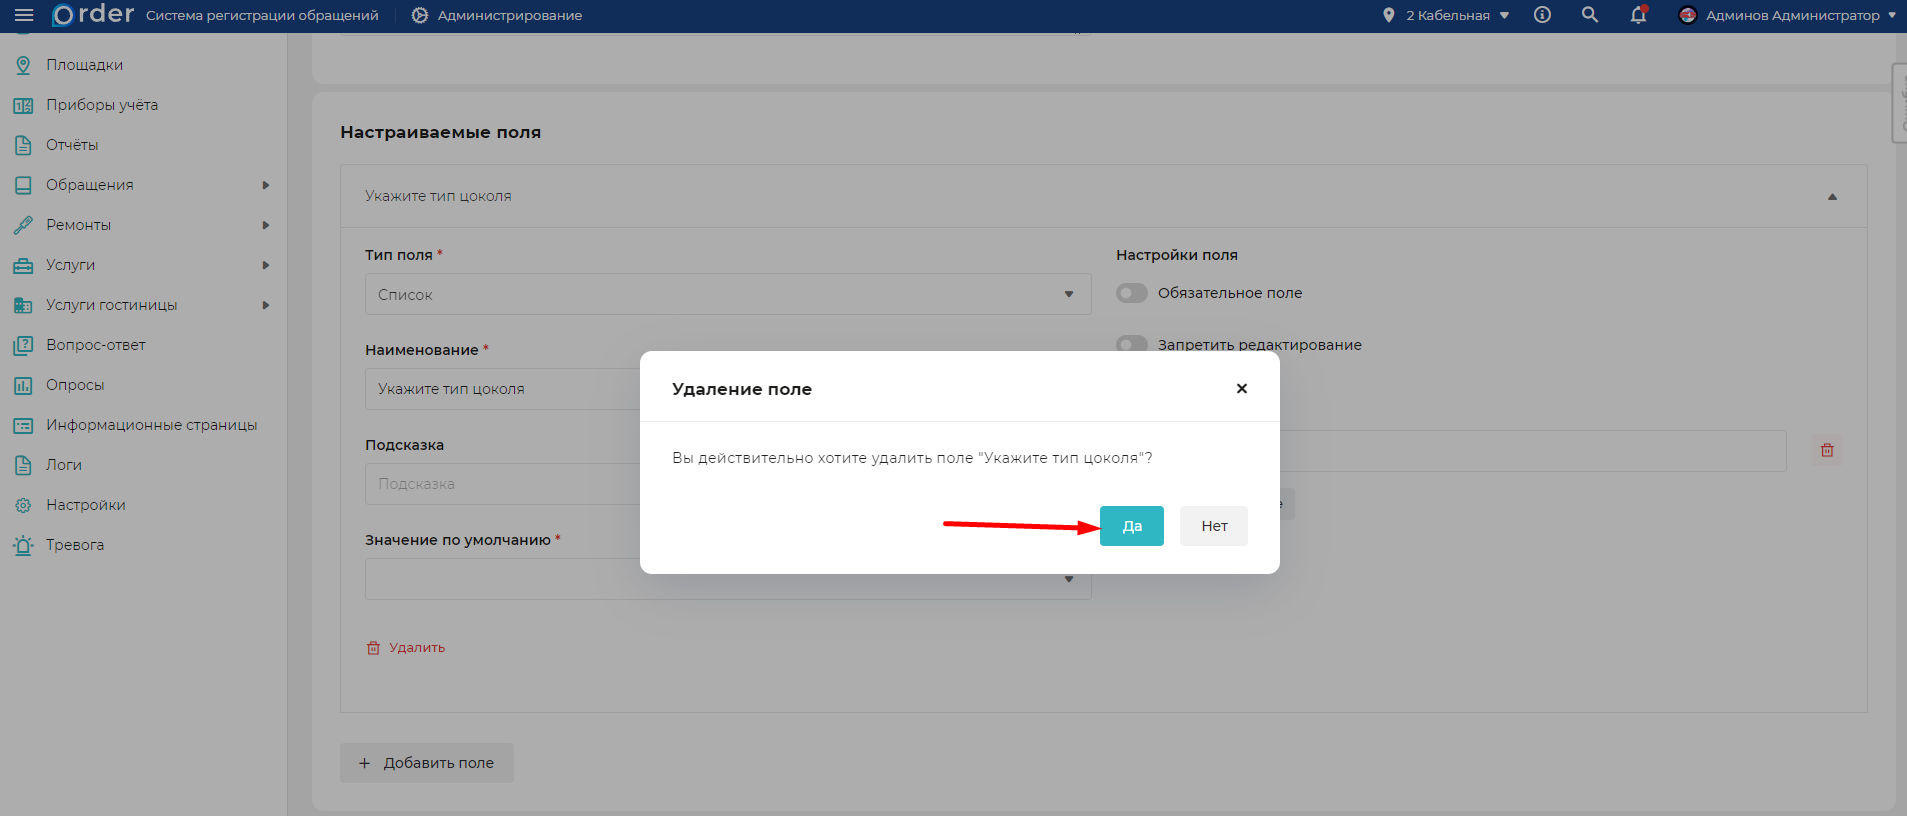Click the Площадки location pin icon

(x=23, y=65)
